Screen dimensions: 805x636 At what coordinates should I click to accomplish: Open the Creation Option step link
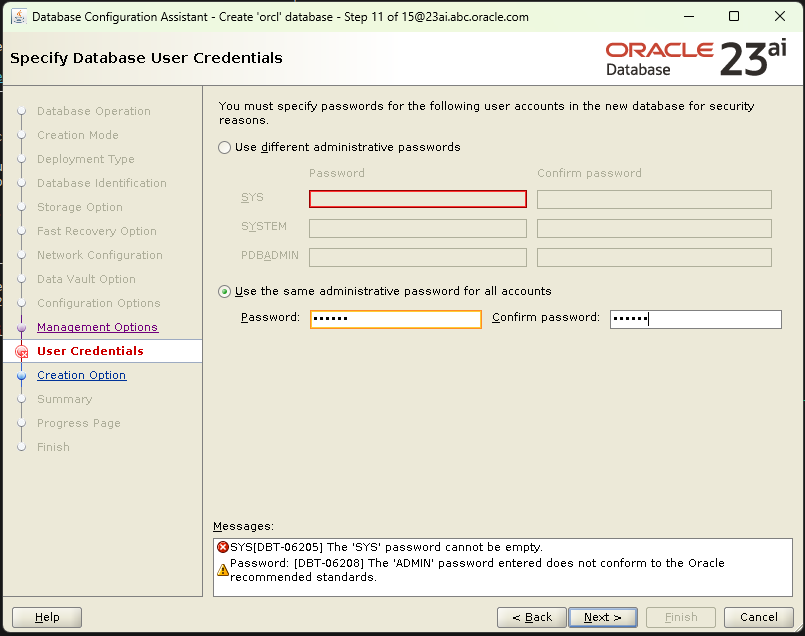coord(81,375)
